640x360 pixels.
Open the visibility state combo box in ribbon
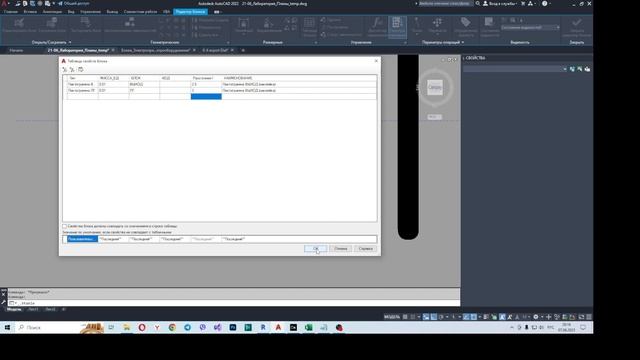pos(530,28)
